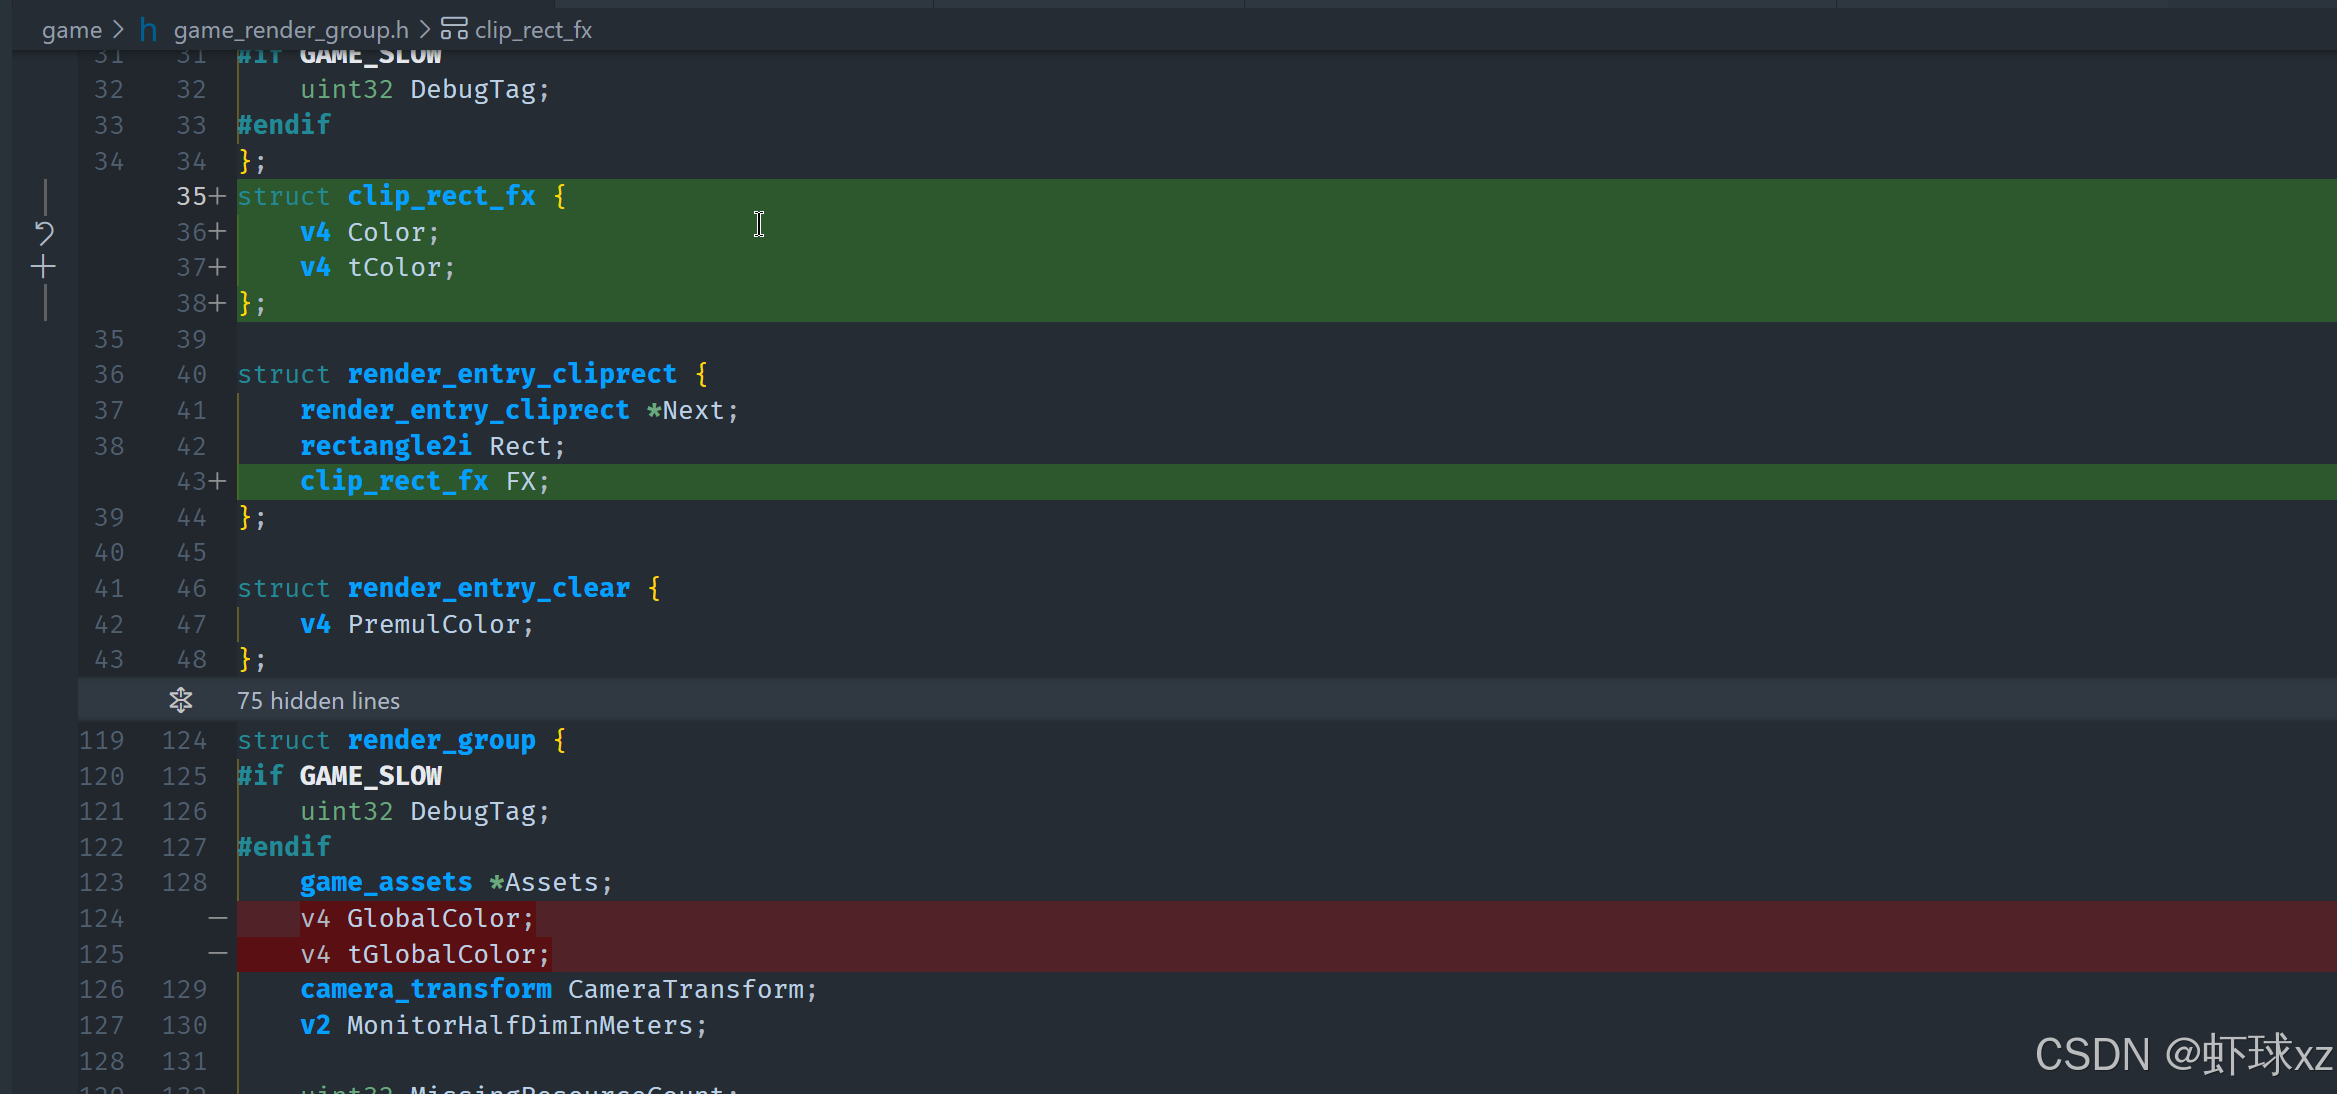2337x1094 pixels.
Task: Click modified line number 40 in gutter
Action: (191, 375)
